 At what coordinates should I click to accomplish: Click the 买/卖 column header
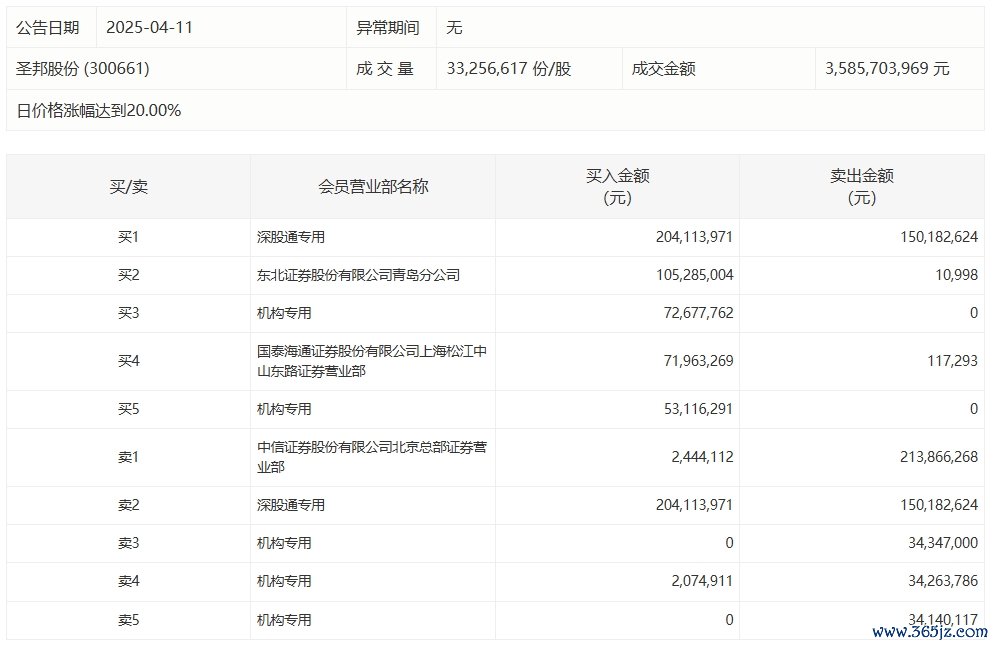[128, 186]
